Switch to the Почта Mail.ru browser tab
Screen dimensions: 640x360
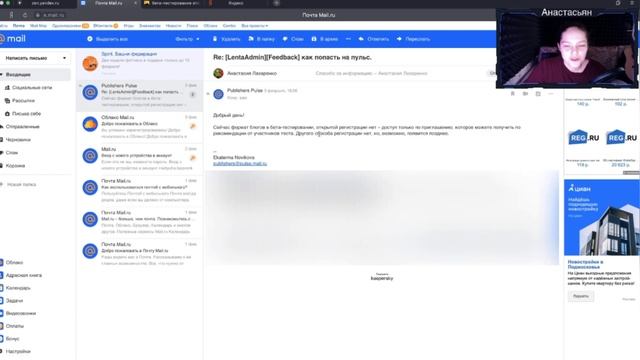(x=109, y=3)
